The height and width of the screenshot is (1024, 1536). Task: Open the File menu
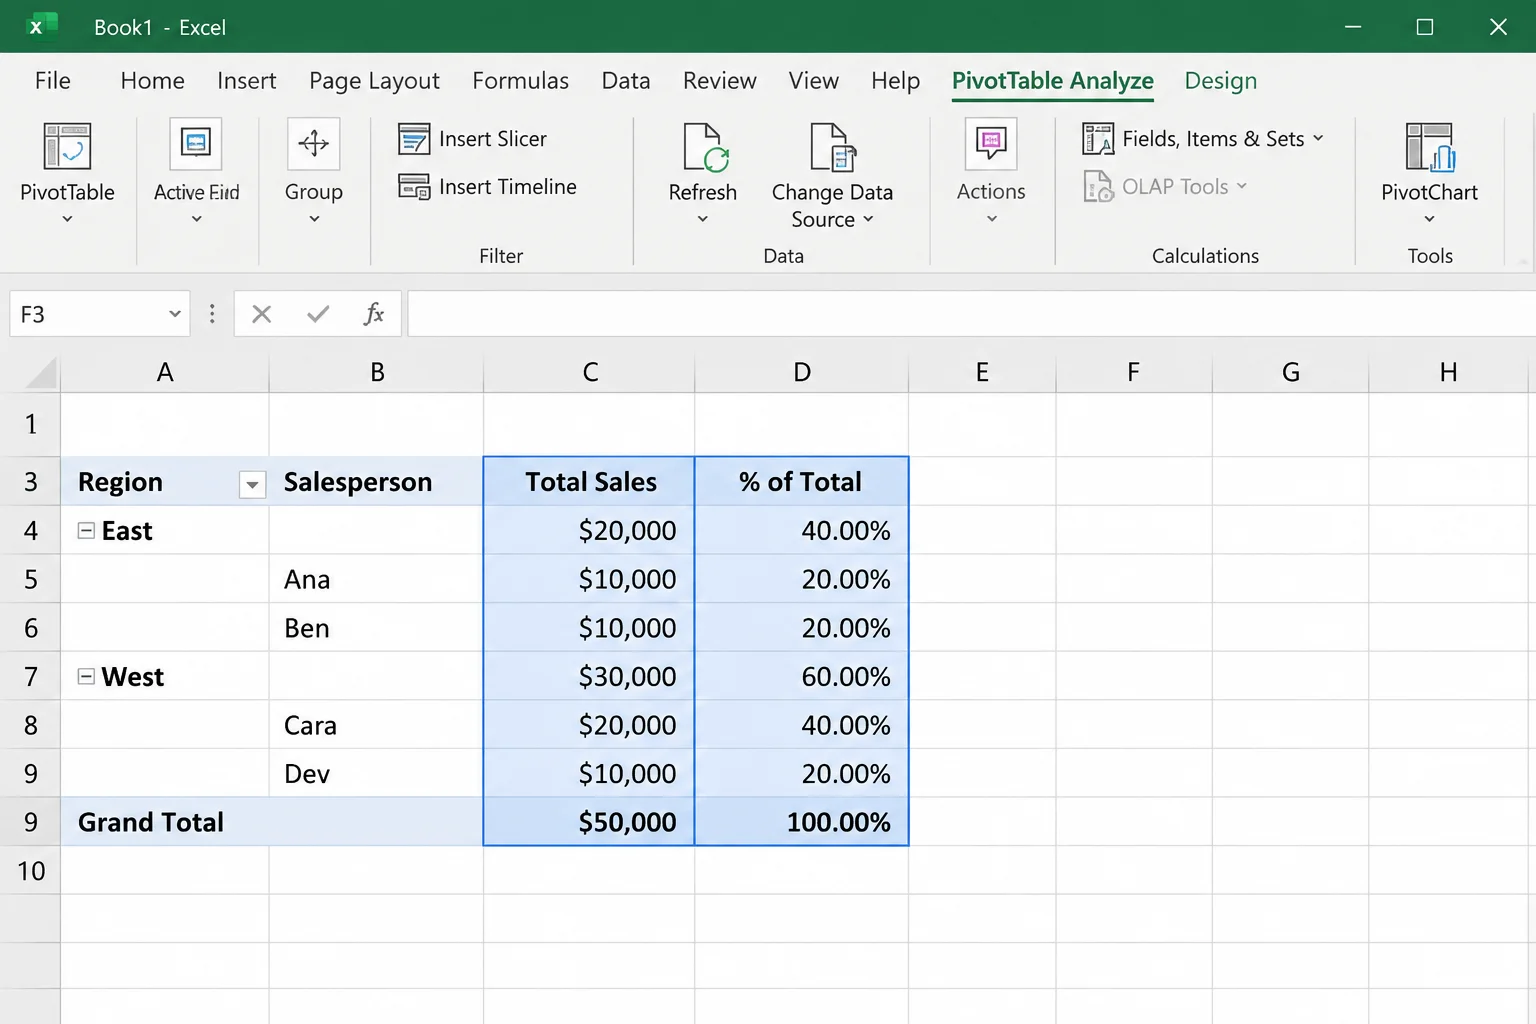point(53,81)
